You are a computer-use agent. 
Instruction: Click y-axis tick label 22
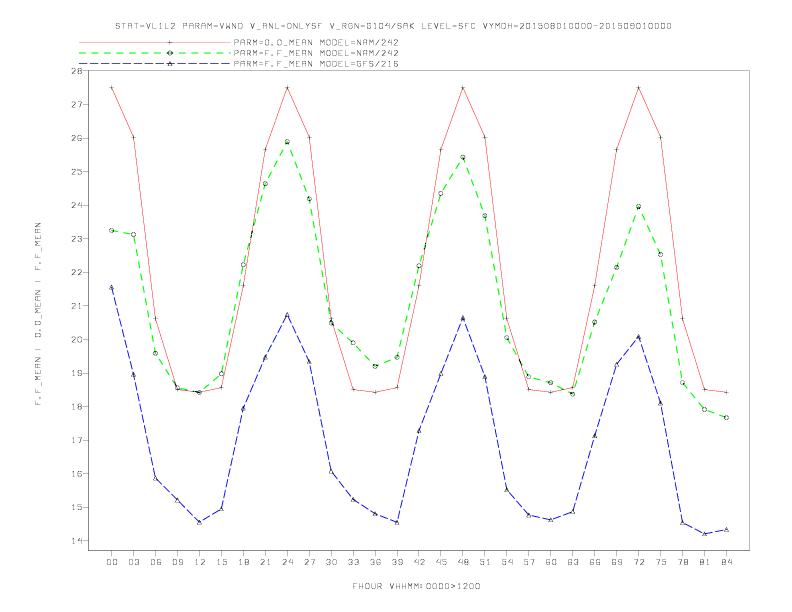pyautogui.click(x=77, y=273)
